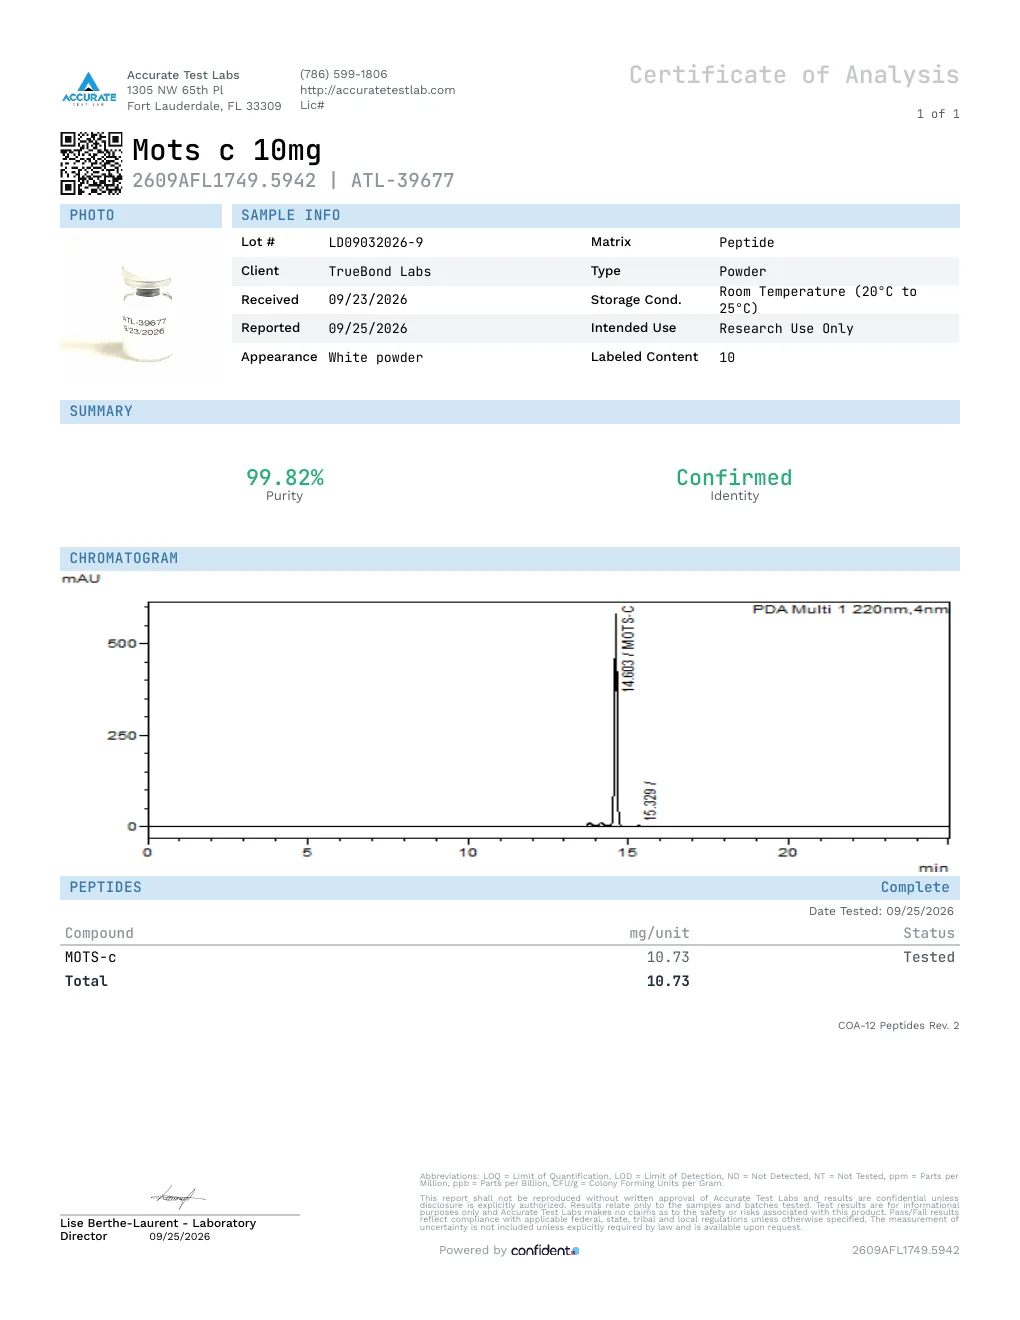This screenshot has height=1320, width=1020.
Task: Select the received date 09/23/2026
Action: pyautogui.click(x=368, y=300)
